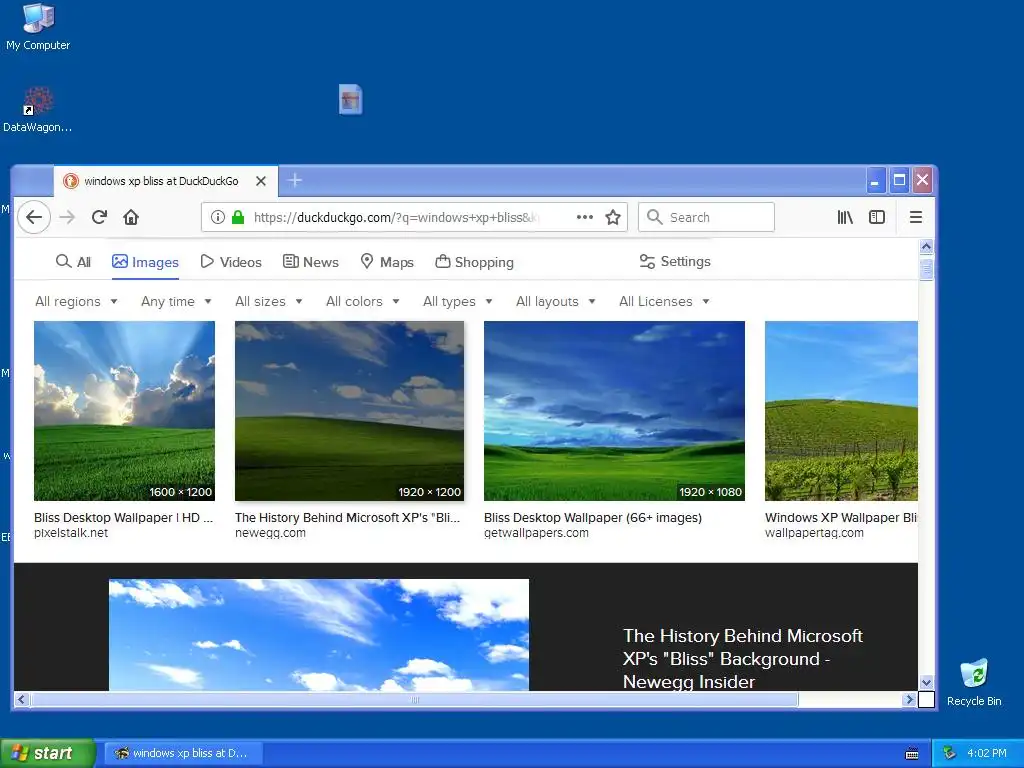Expand the All types filter
Viewport: 1024px width, 768px height.
457,301
